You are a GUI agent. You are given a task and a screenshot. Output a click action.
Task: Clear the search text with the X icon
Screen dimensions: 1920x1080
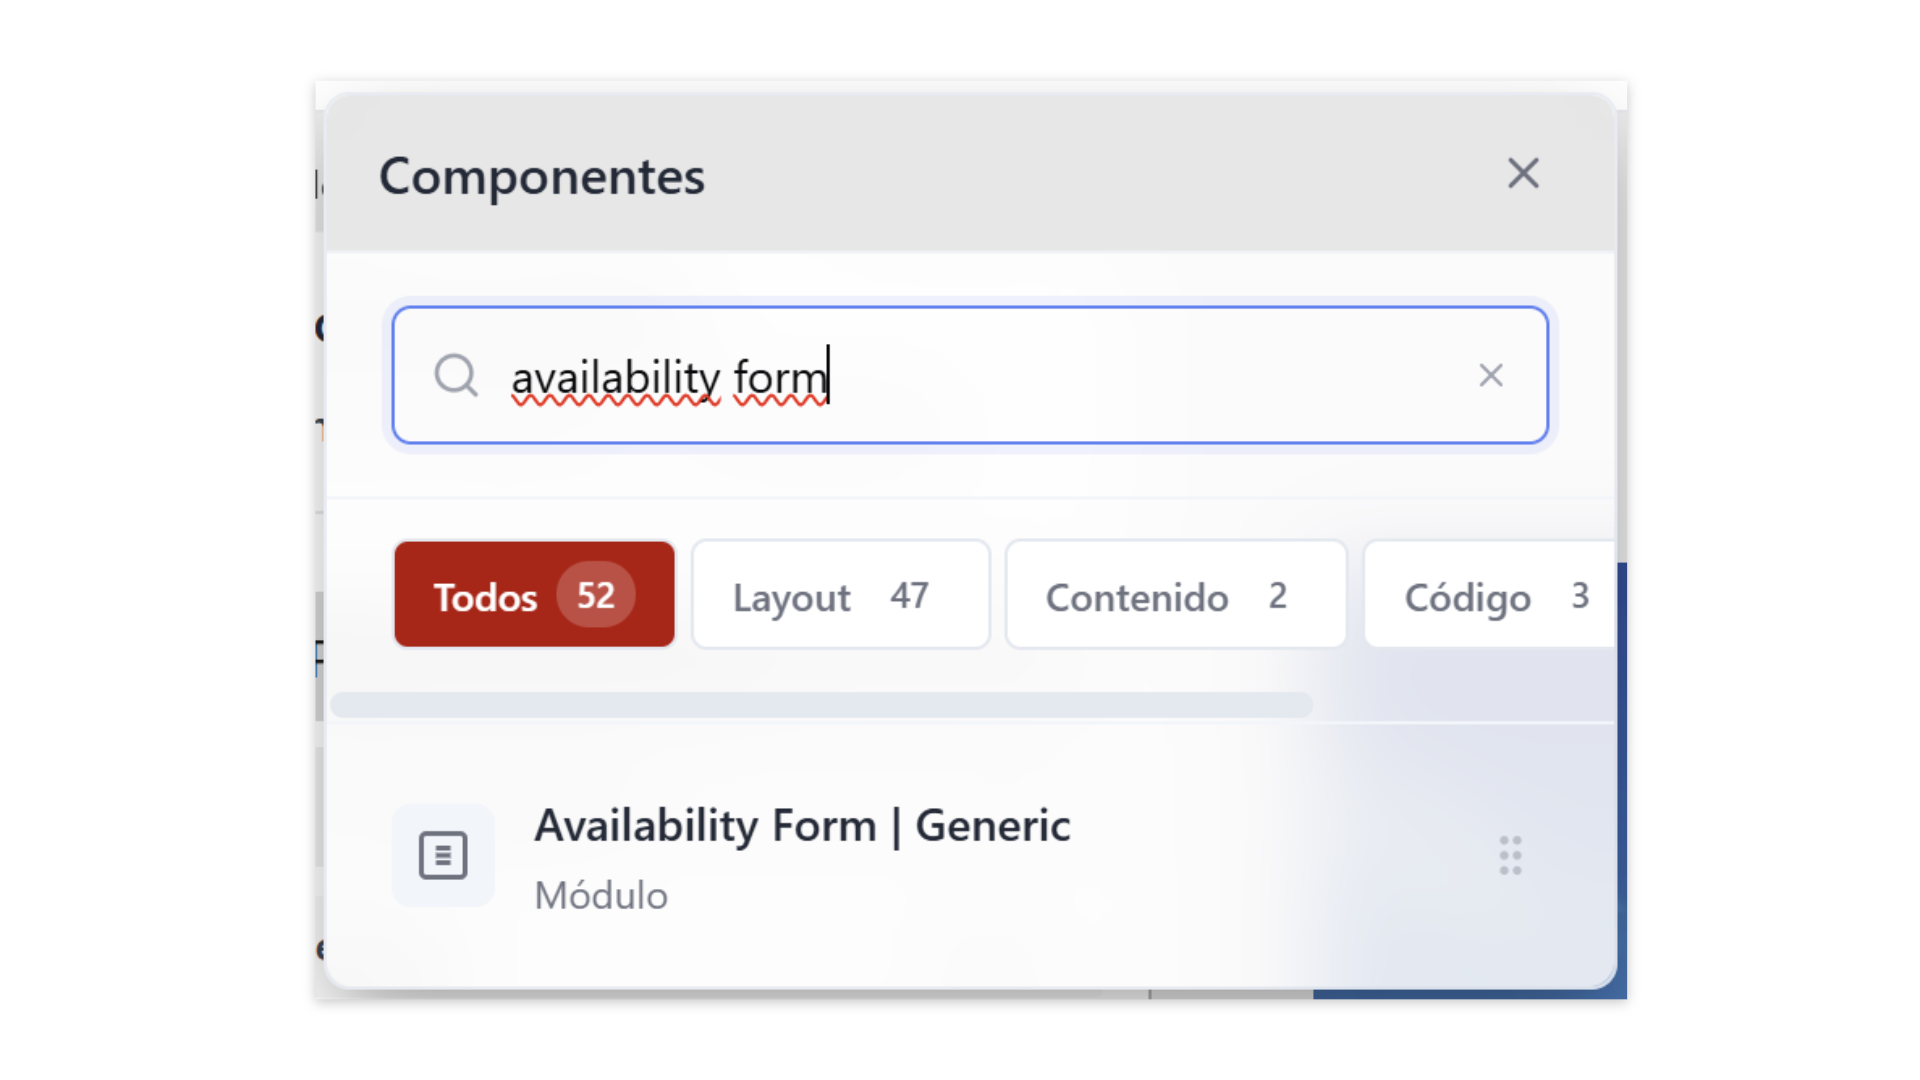pyautogui.click(x=1491, y=376)
